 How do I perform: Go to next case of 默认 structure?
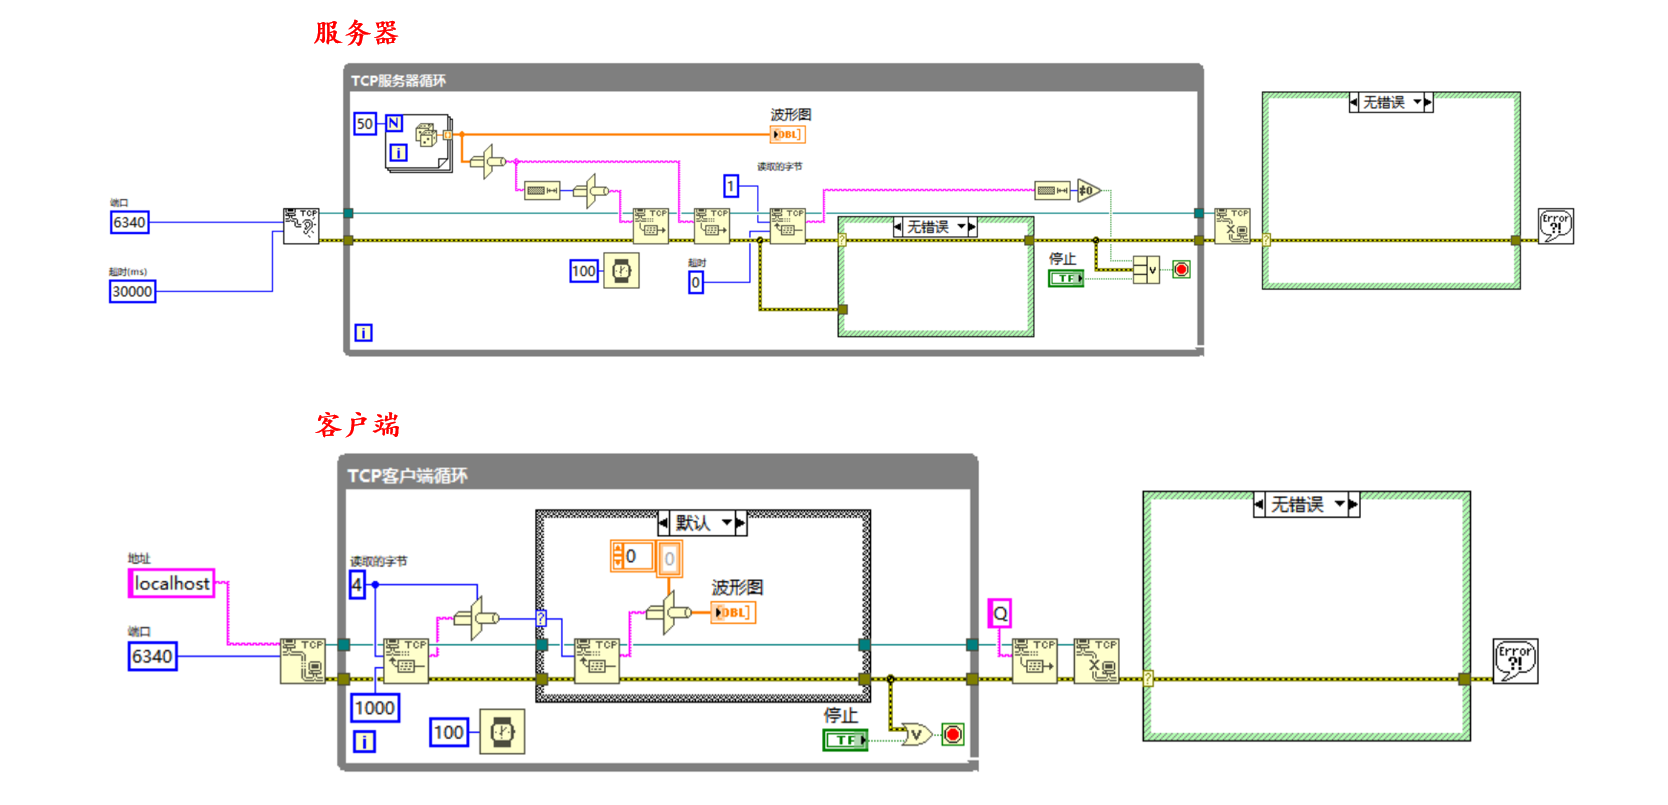[741, 522]
